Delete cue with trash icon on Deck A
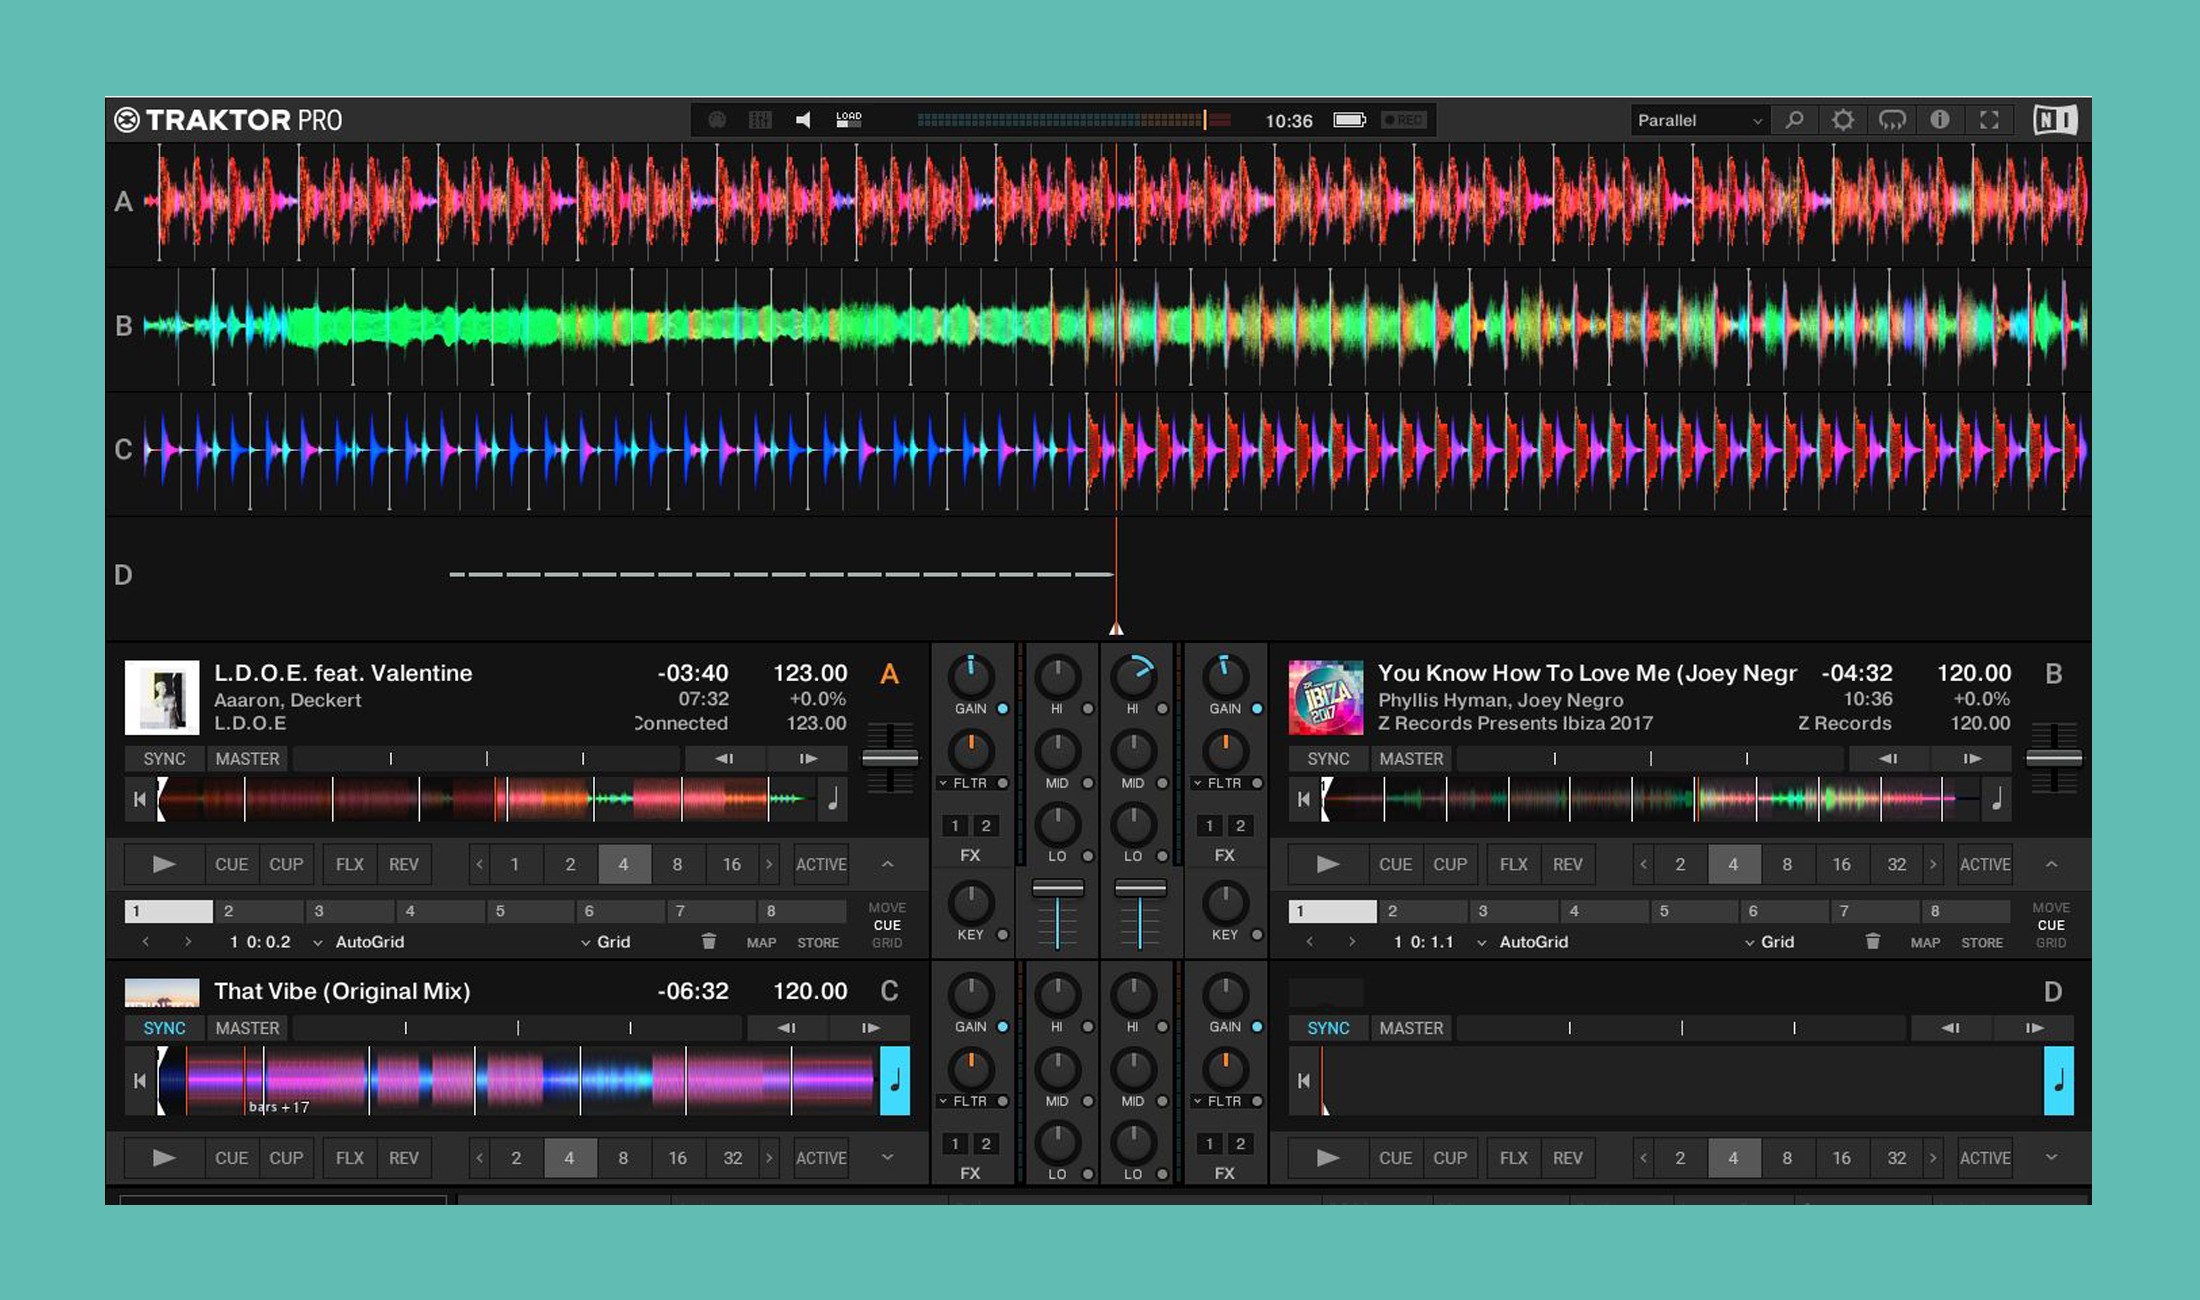The image size is (2200, 1300). pyautogui.click(x=708, y=942)
